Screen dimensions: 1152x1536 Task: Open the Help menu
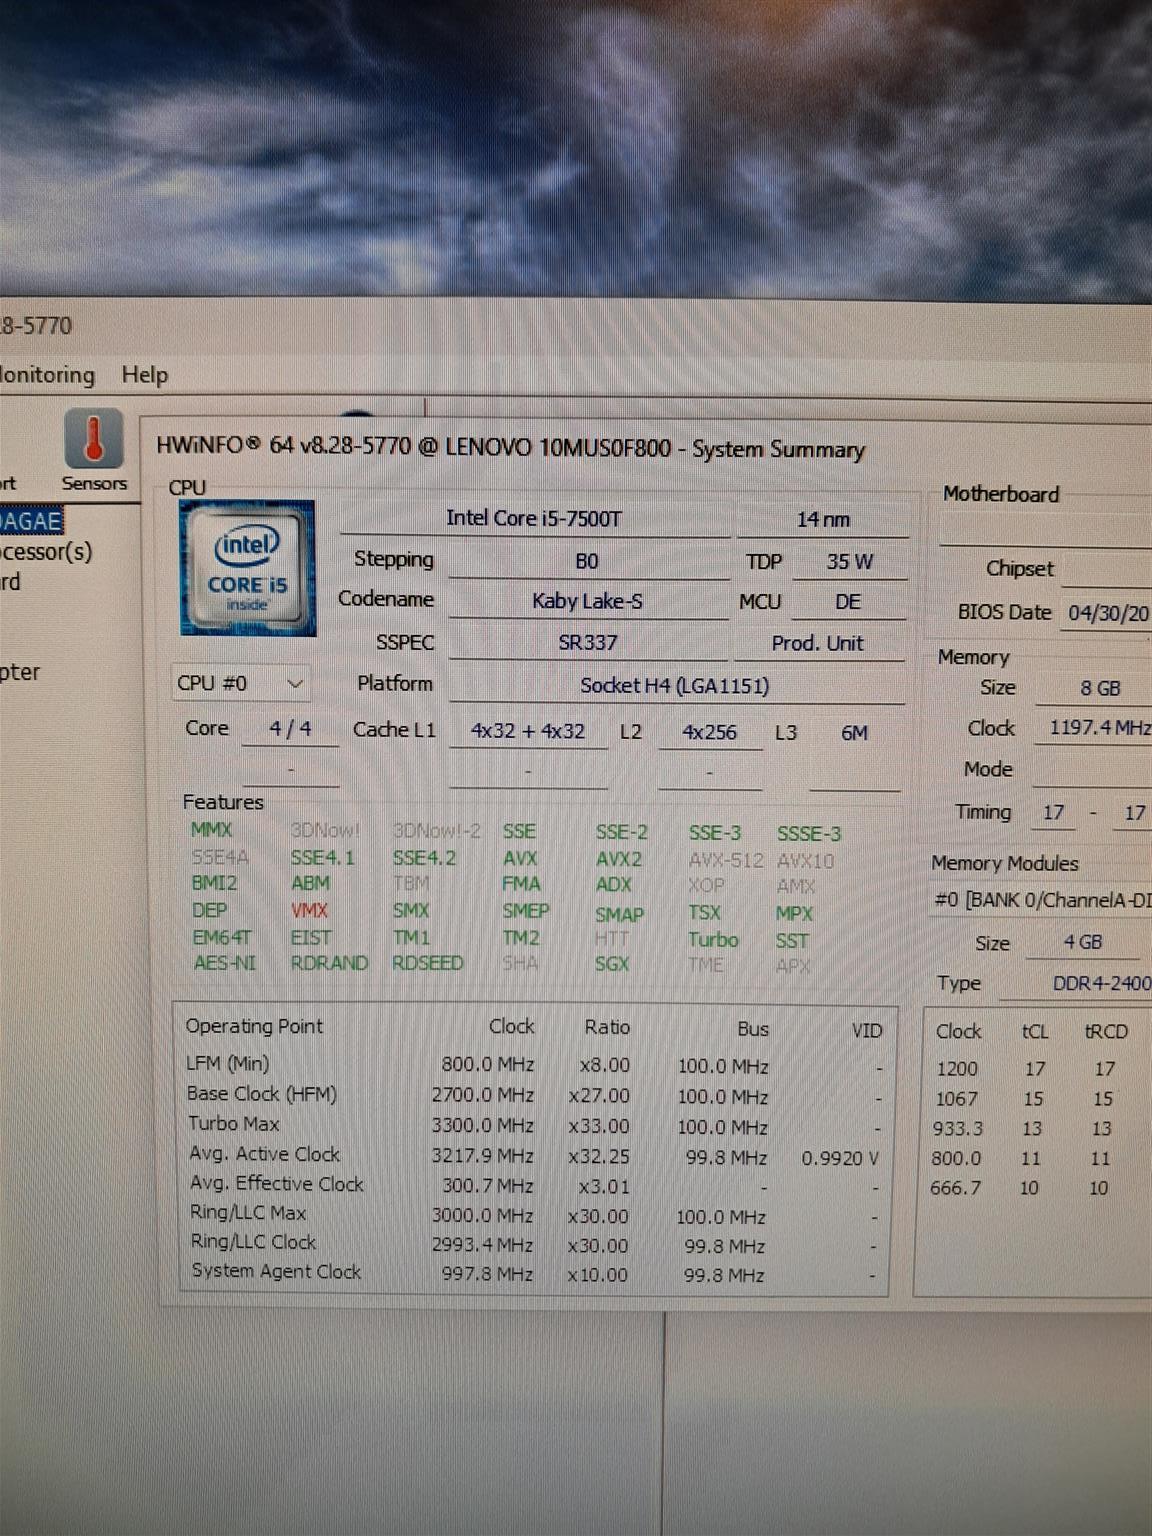[145, 375]
